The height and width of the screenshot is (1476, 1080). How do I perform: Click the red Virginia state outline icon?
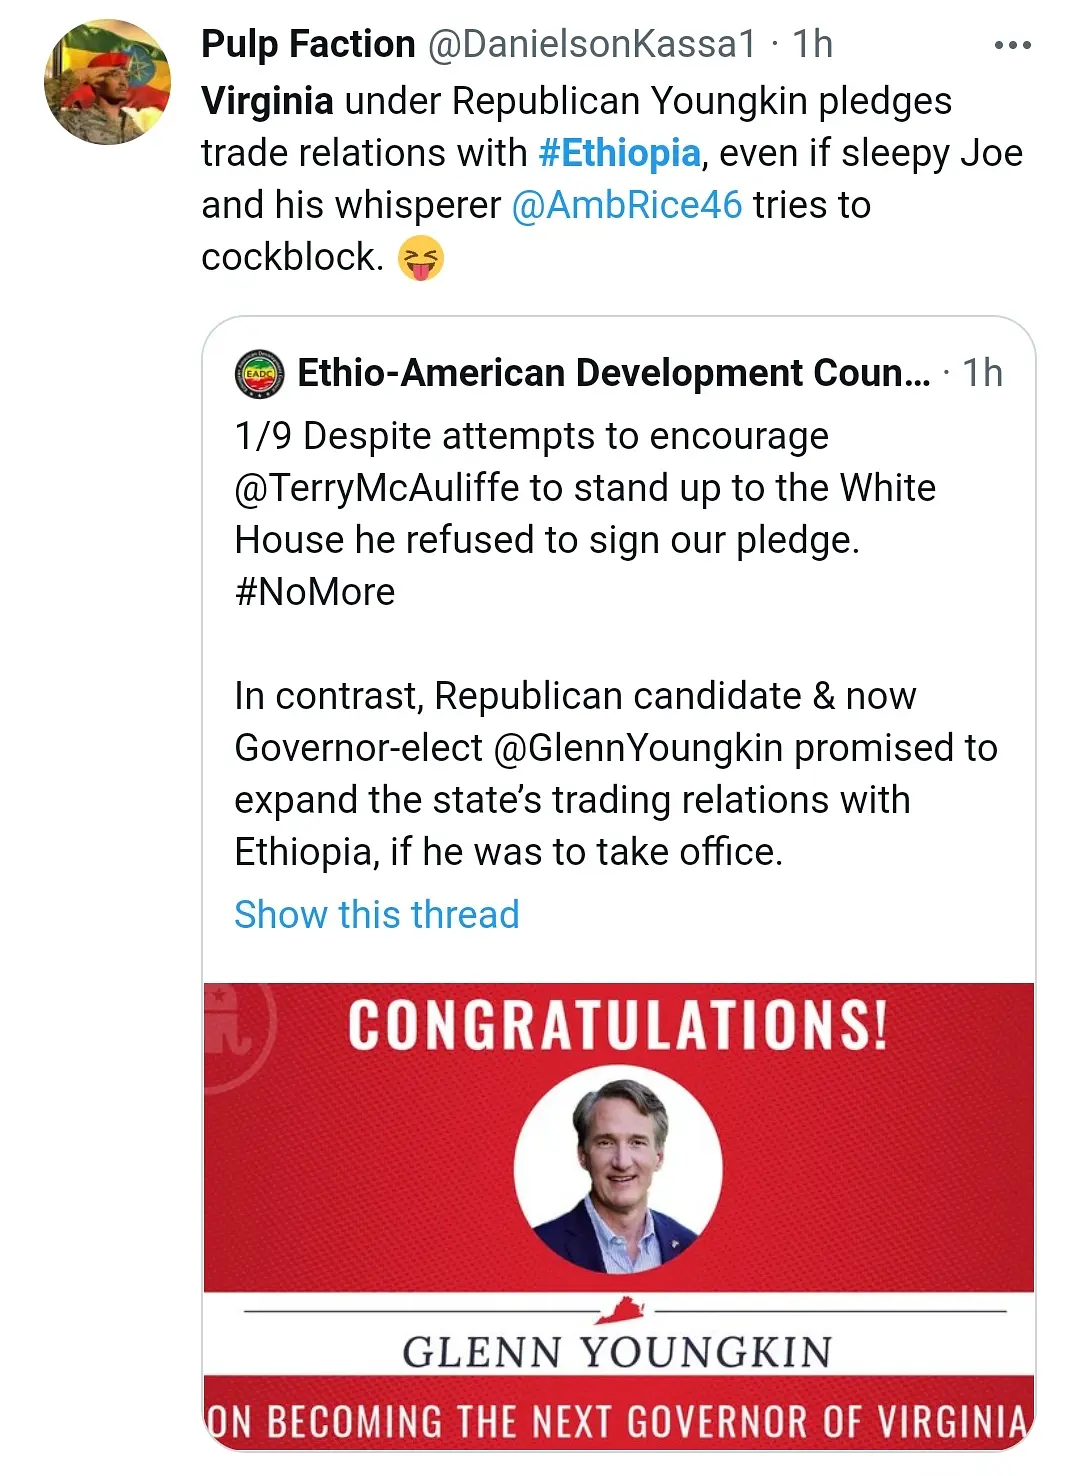tap(622, 1309)
